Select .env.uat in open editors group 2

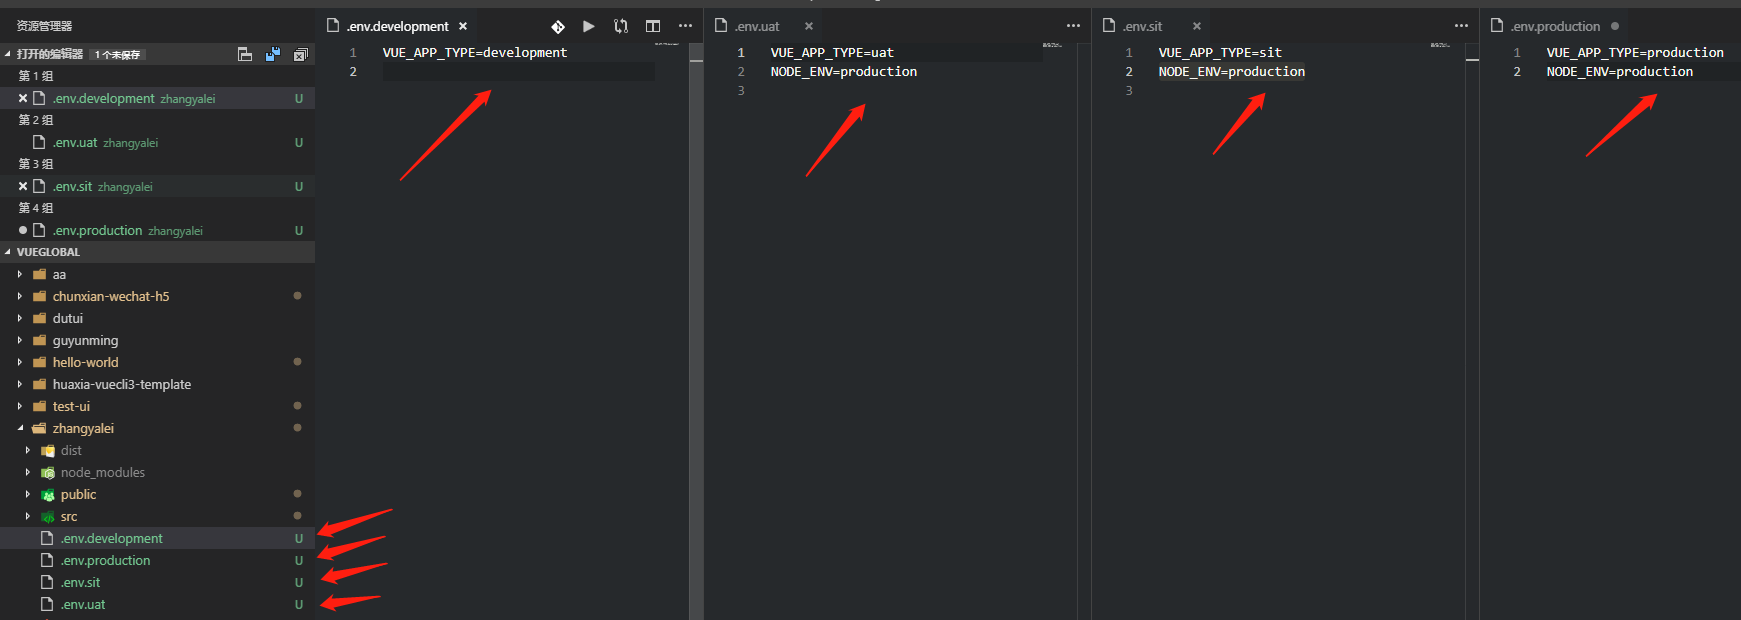[157, 142]
